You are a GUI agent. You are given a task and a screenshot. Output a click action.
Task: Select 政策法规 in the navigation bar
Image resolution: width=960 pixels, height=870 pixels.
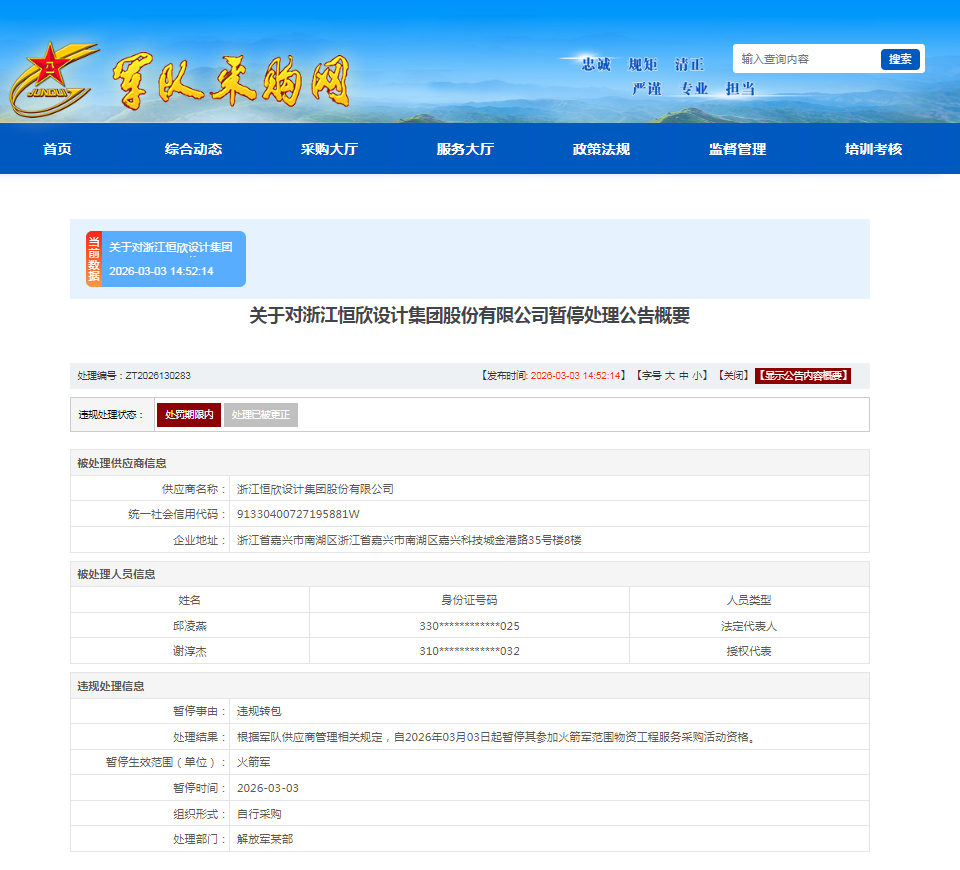pos(601,149)
